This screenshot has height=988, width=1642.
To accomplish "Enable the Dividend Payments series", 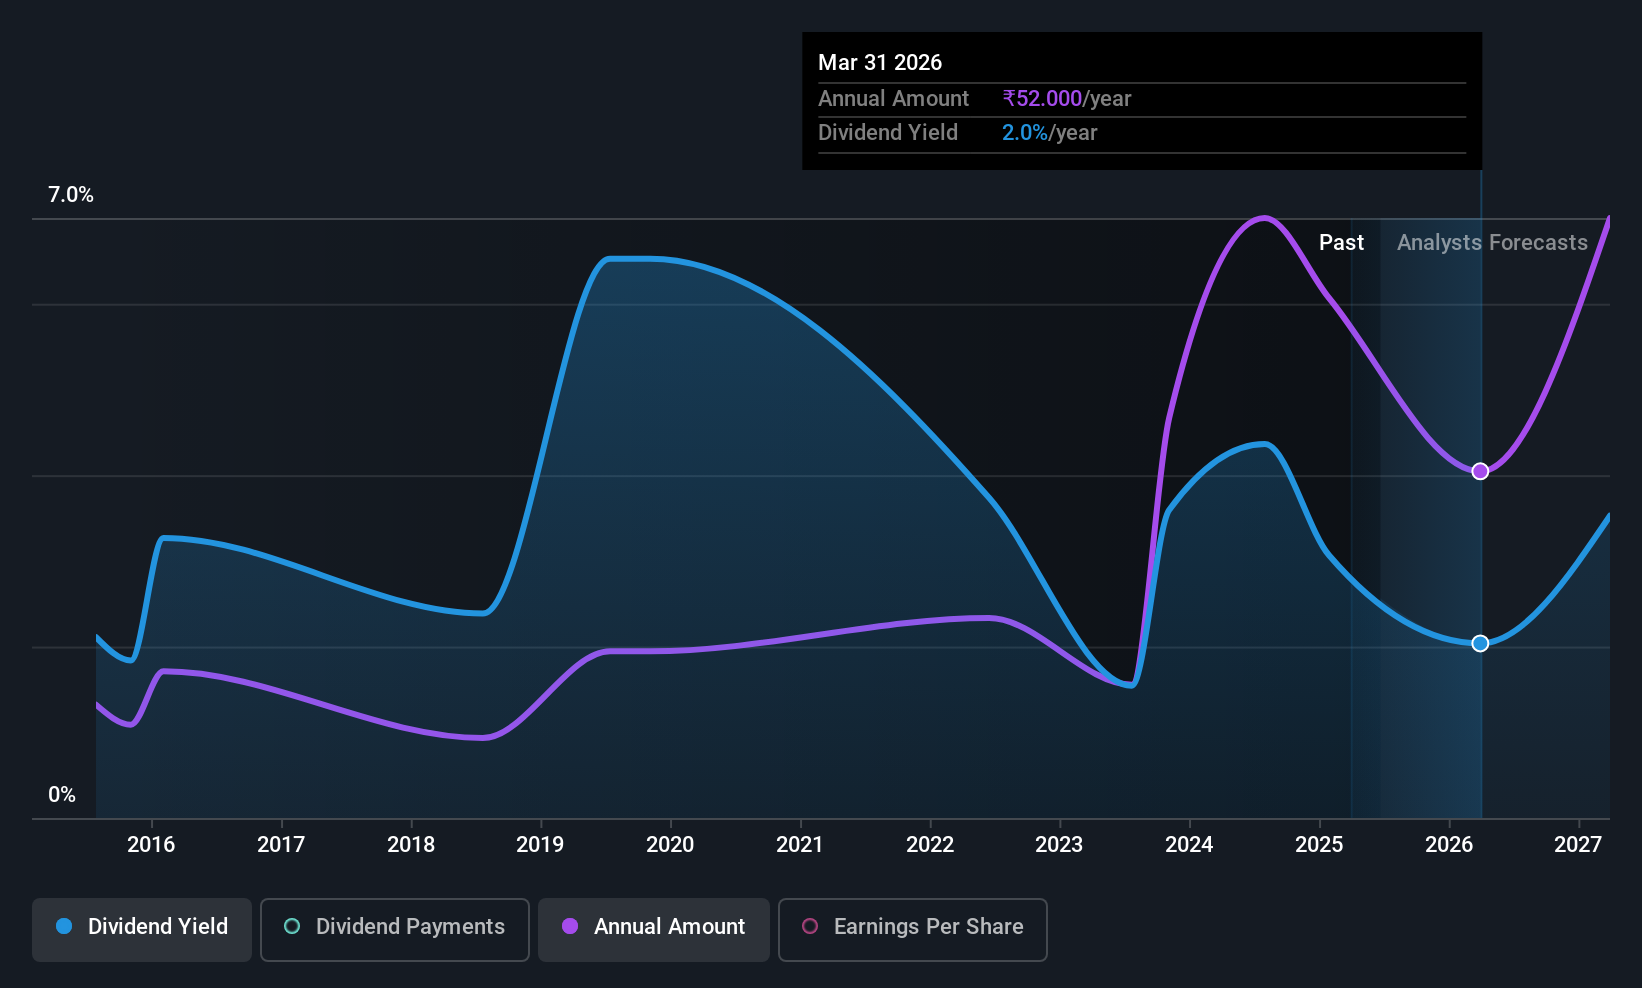I will click(x=395, y=930).
